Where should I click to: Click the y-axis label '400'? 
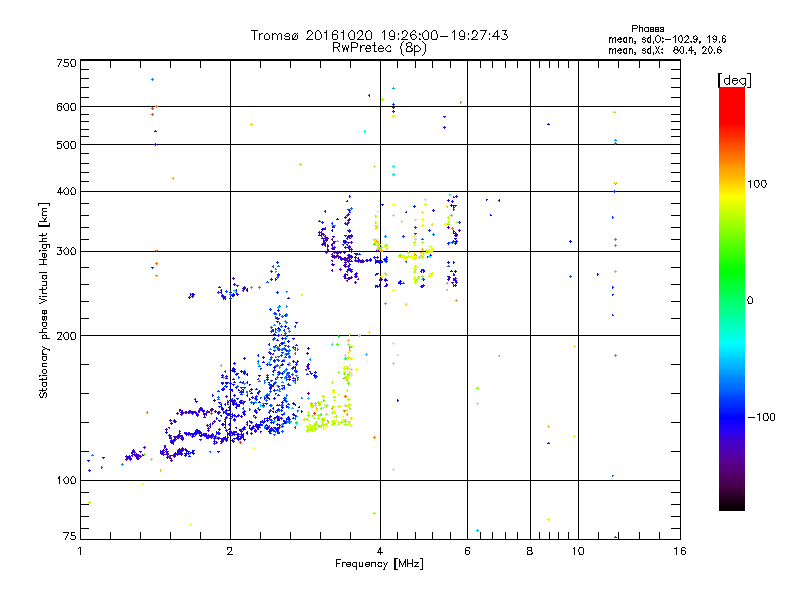66,191
